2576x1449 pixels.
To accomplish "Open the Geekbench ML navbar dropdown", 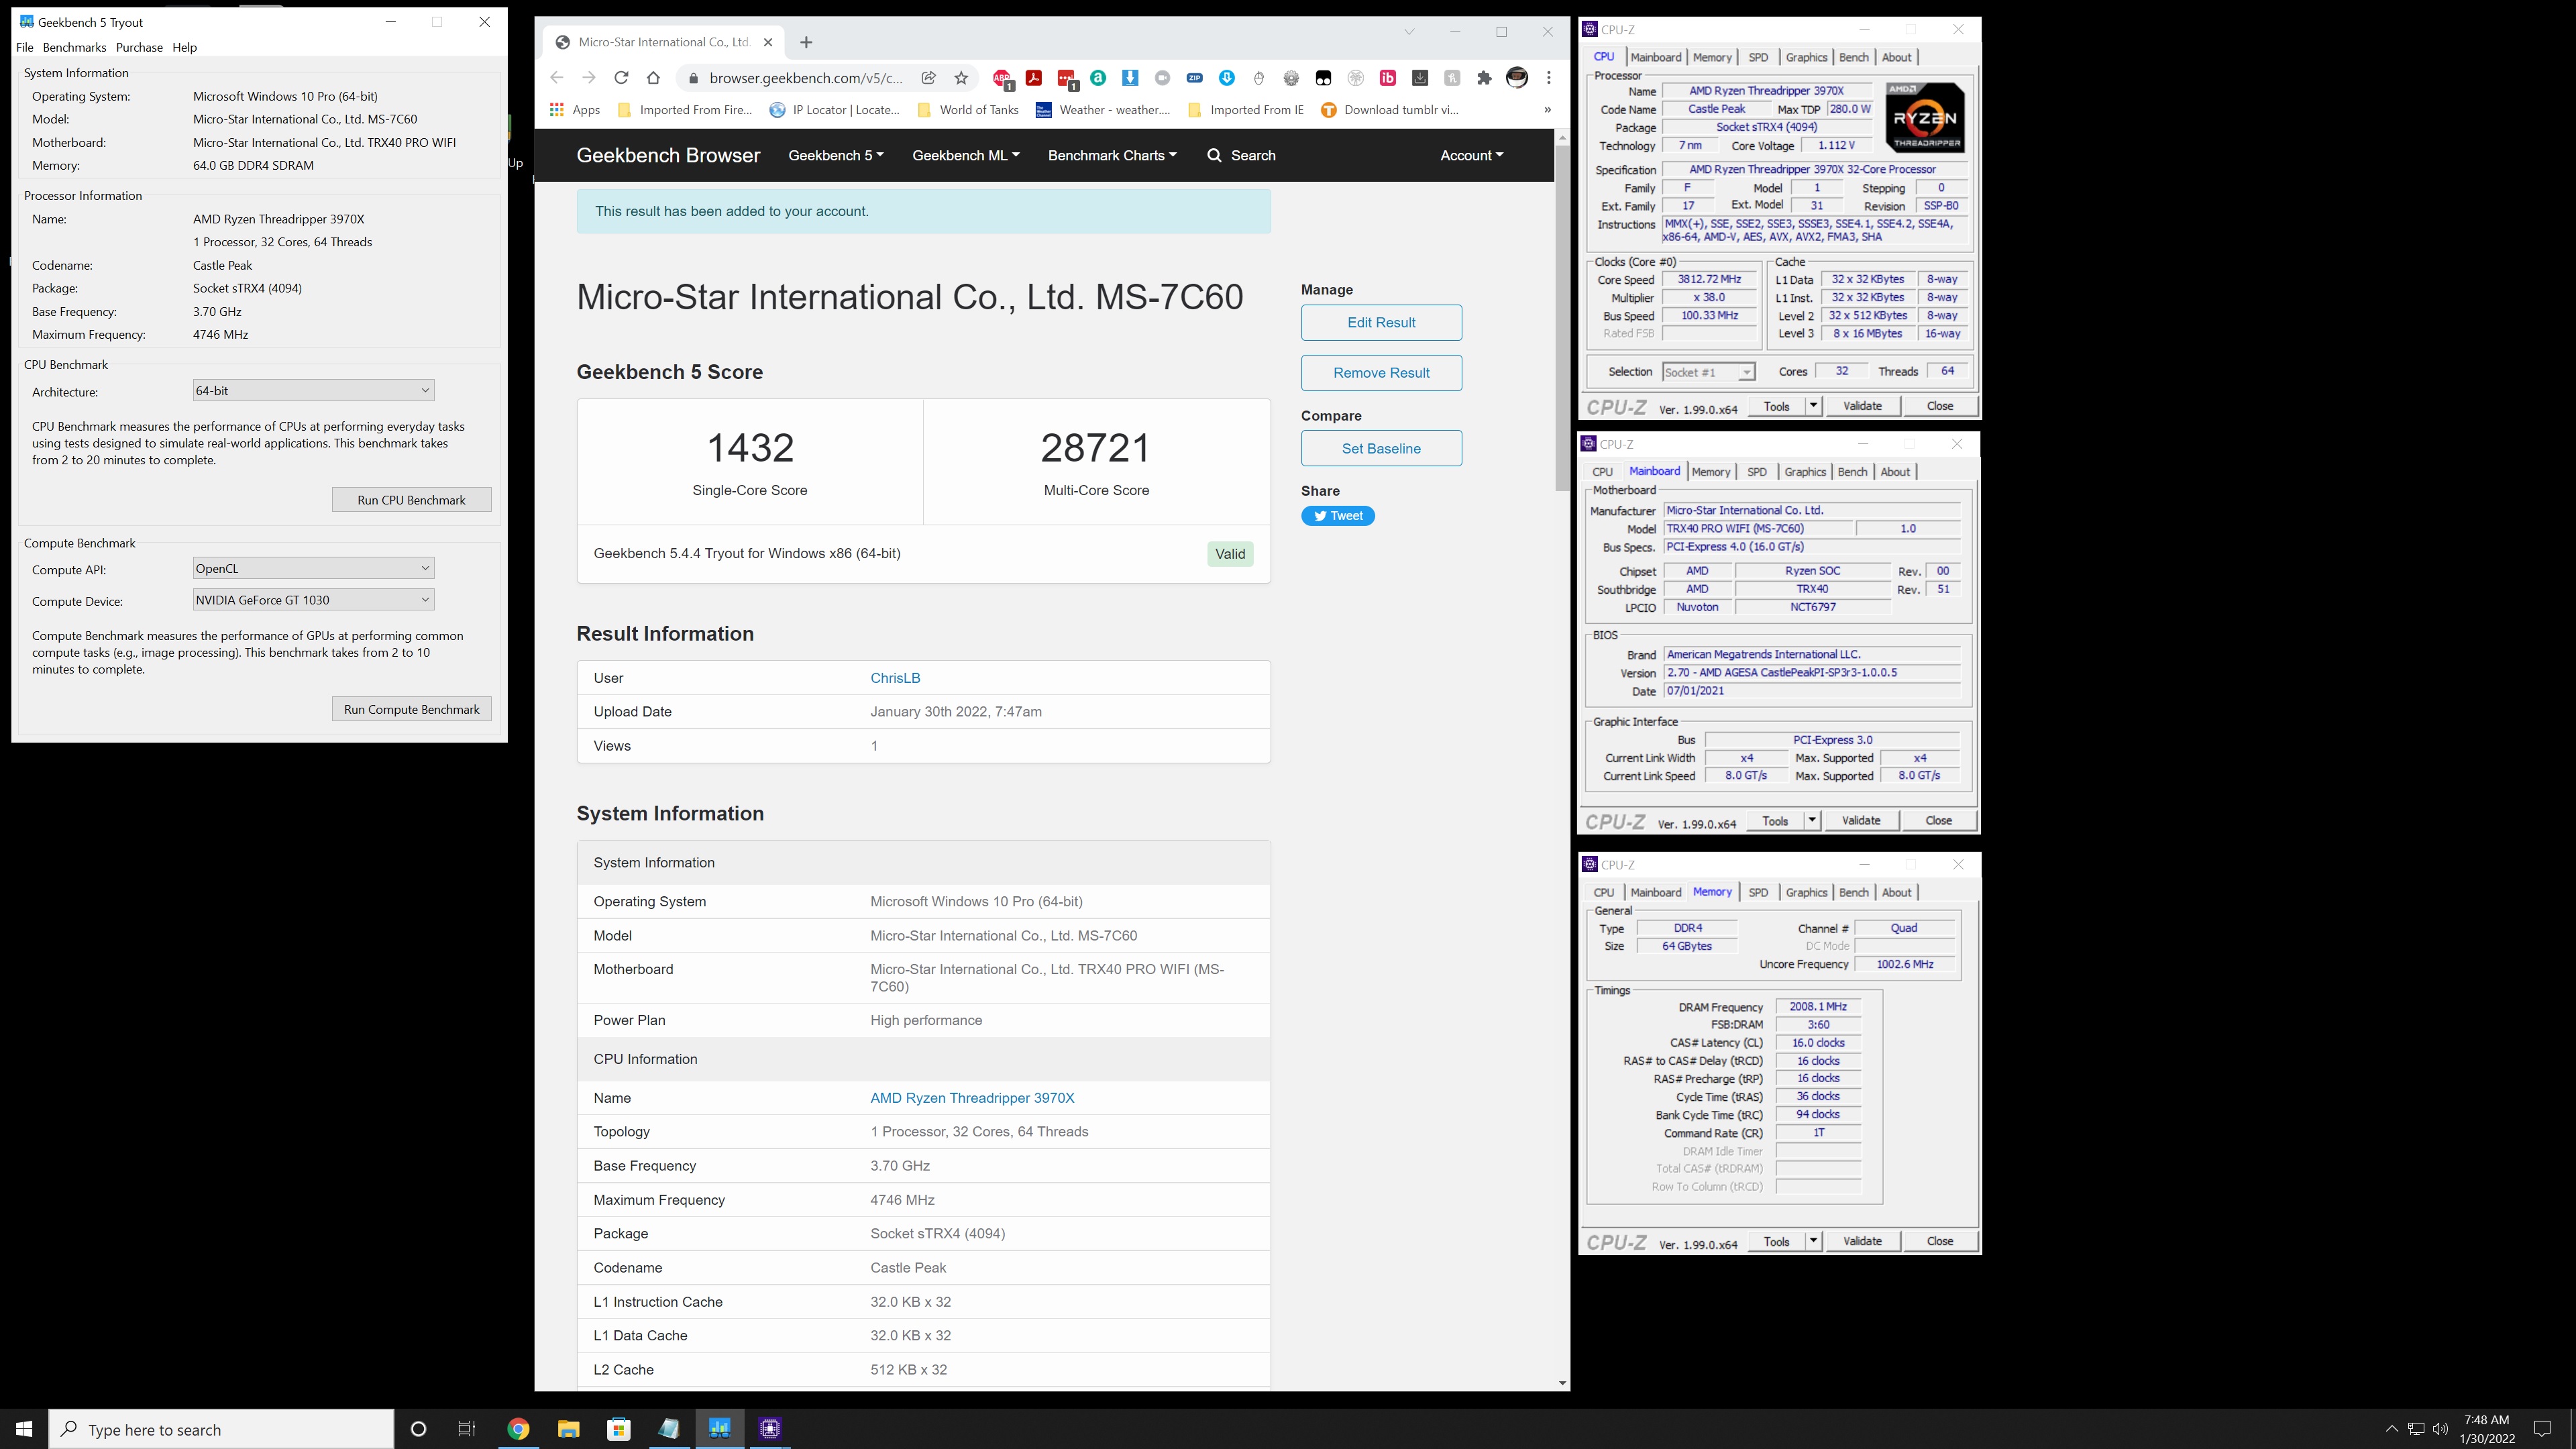I will click(966, 155).
